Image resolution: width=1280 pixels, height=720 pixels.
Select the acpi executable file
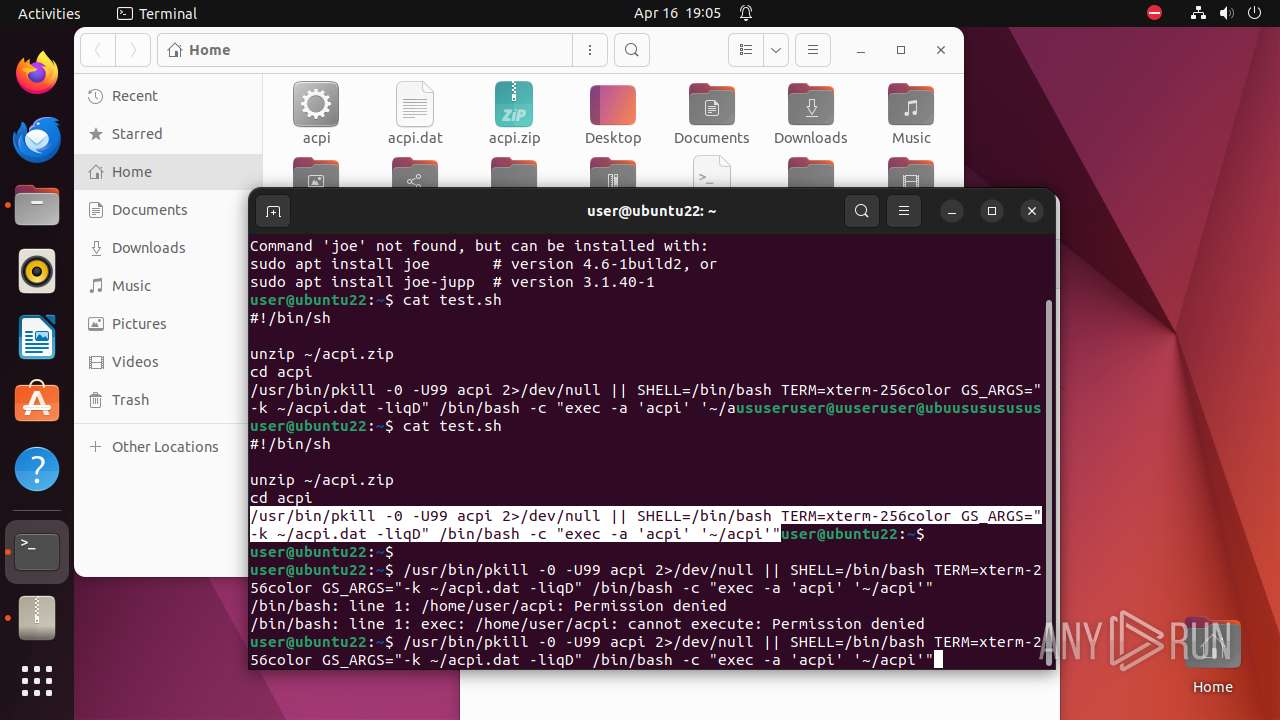(x=316, y=113)
